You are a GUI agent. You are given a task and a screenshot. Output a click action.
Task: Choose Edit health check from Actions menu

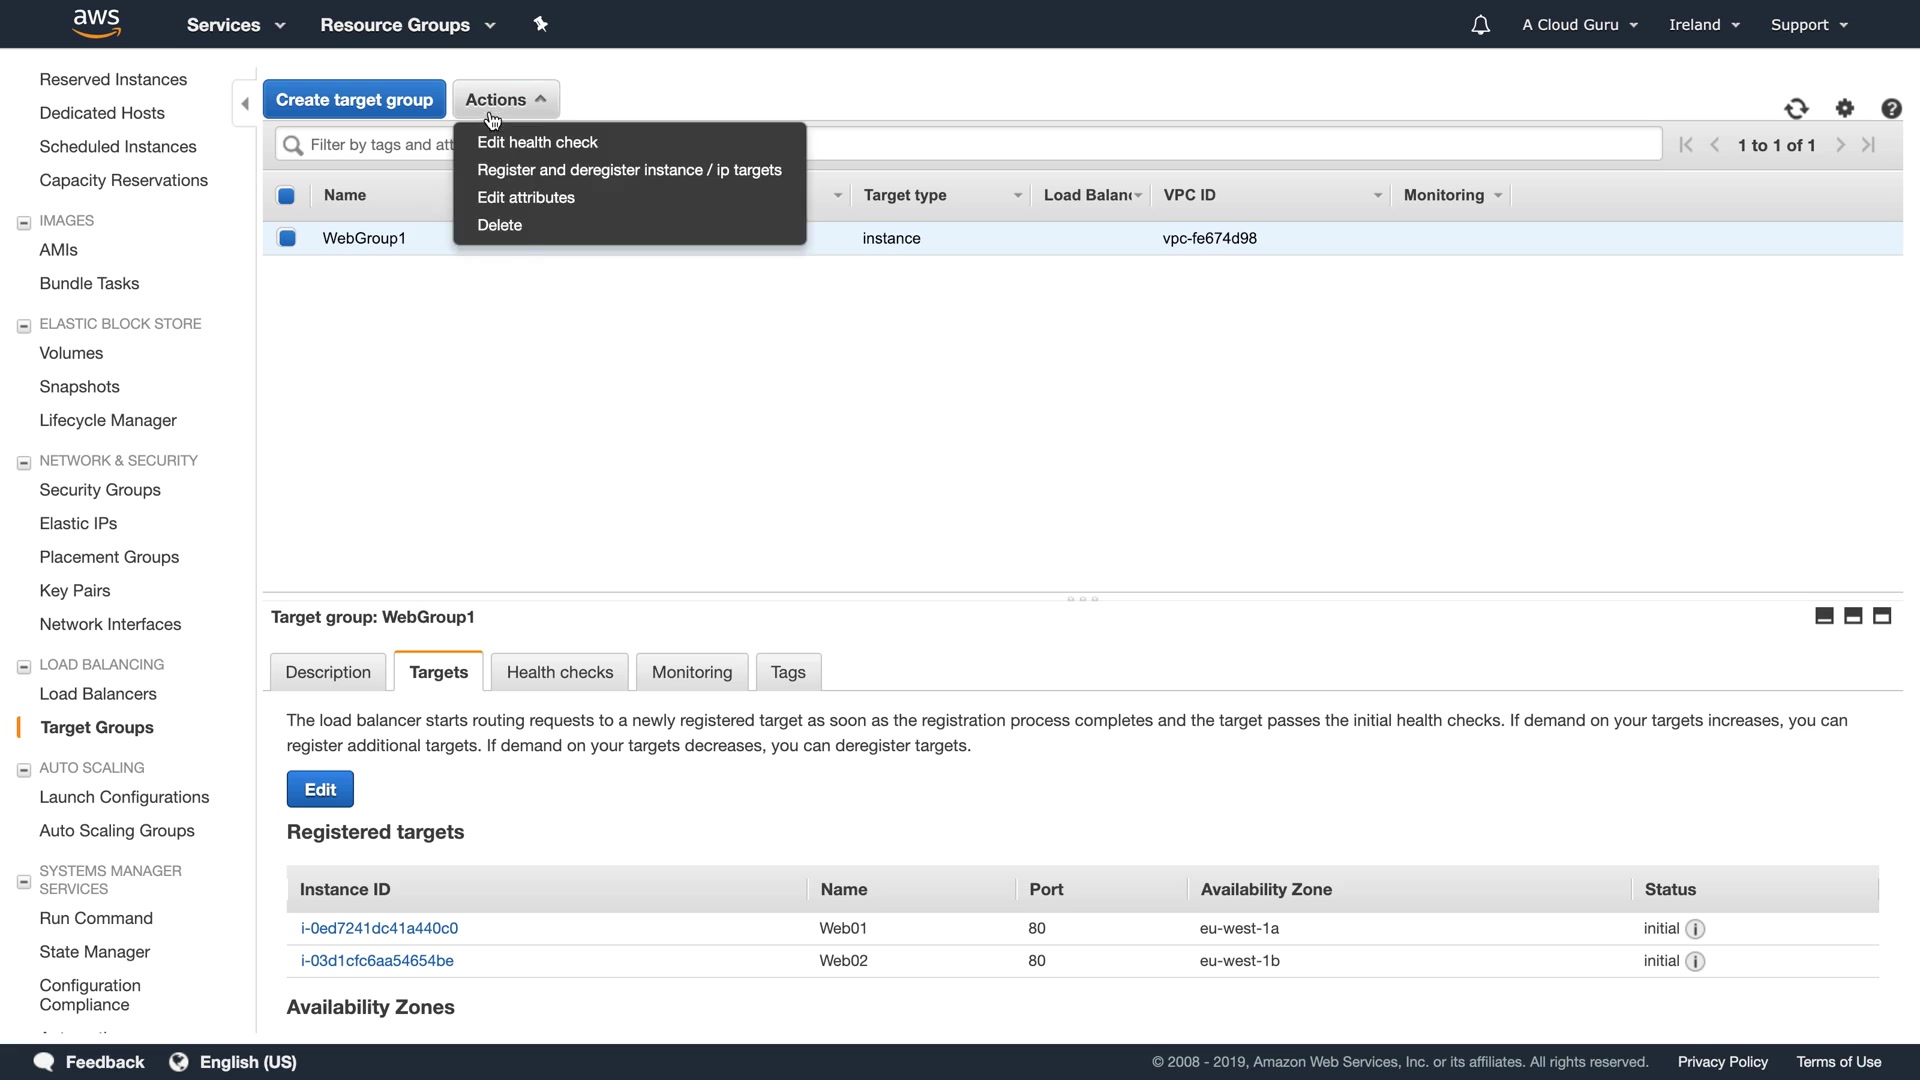[x=537, y=143]
